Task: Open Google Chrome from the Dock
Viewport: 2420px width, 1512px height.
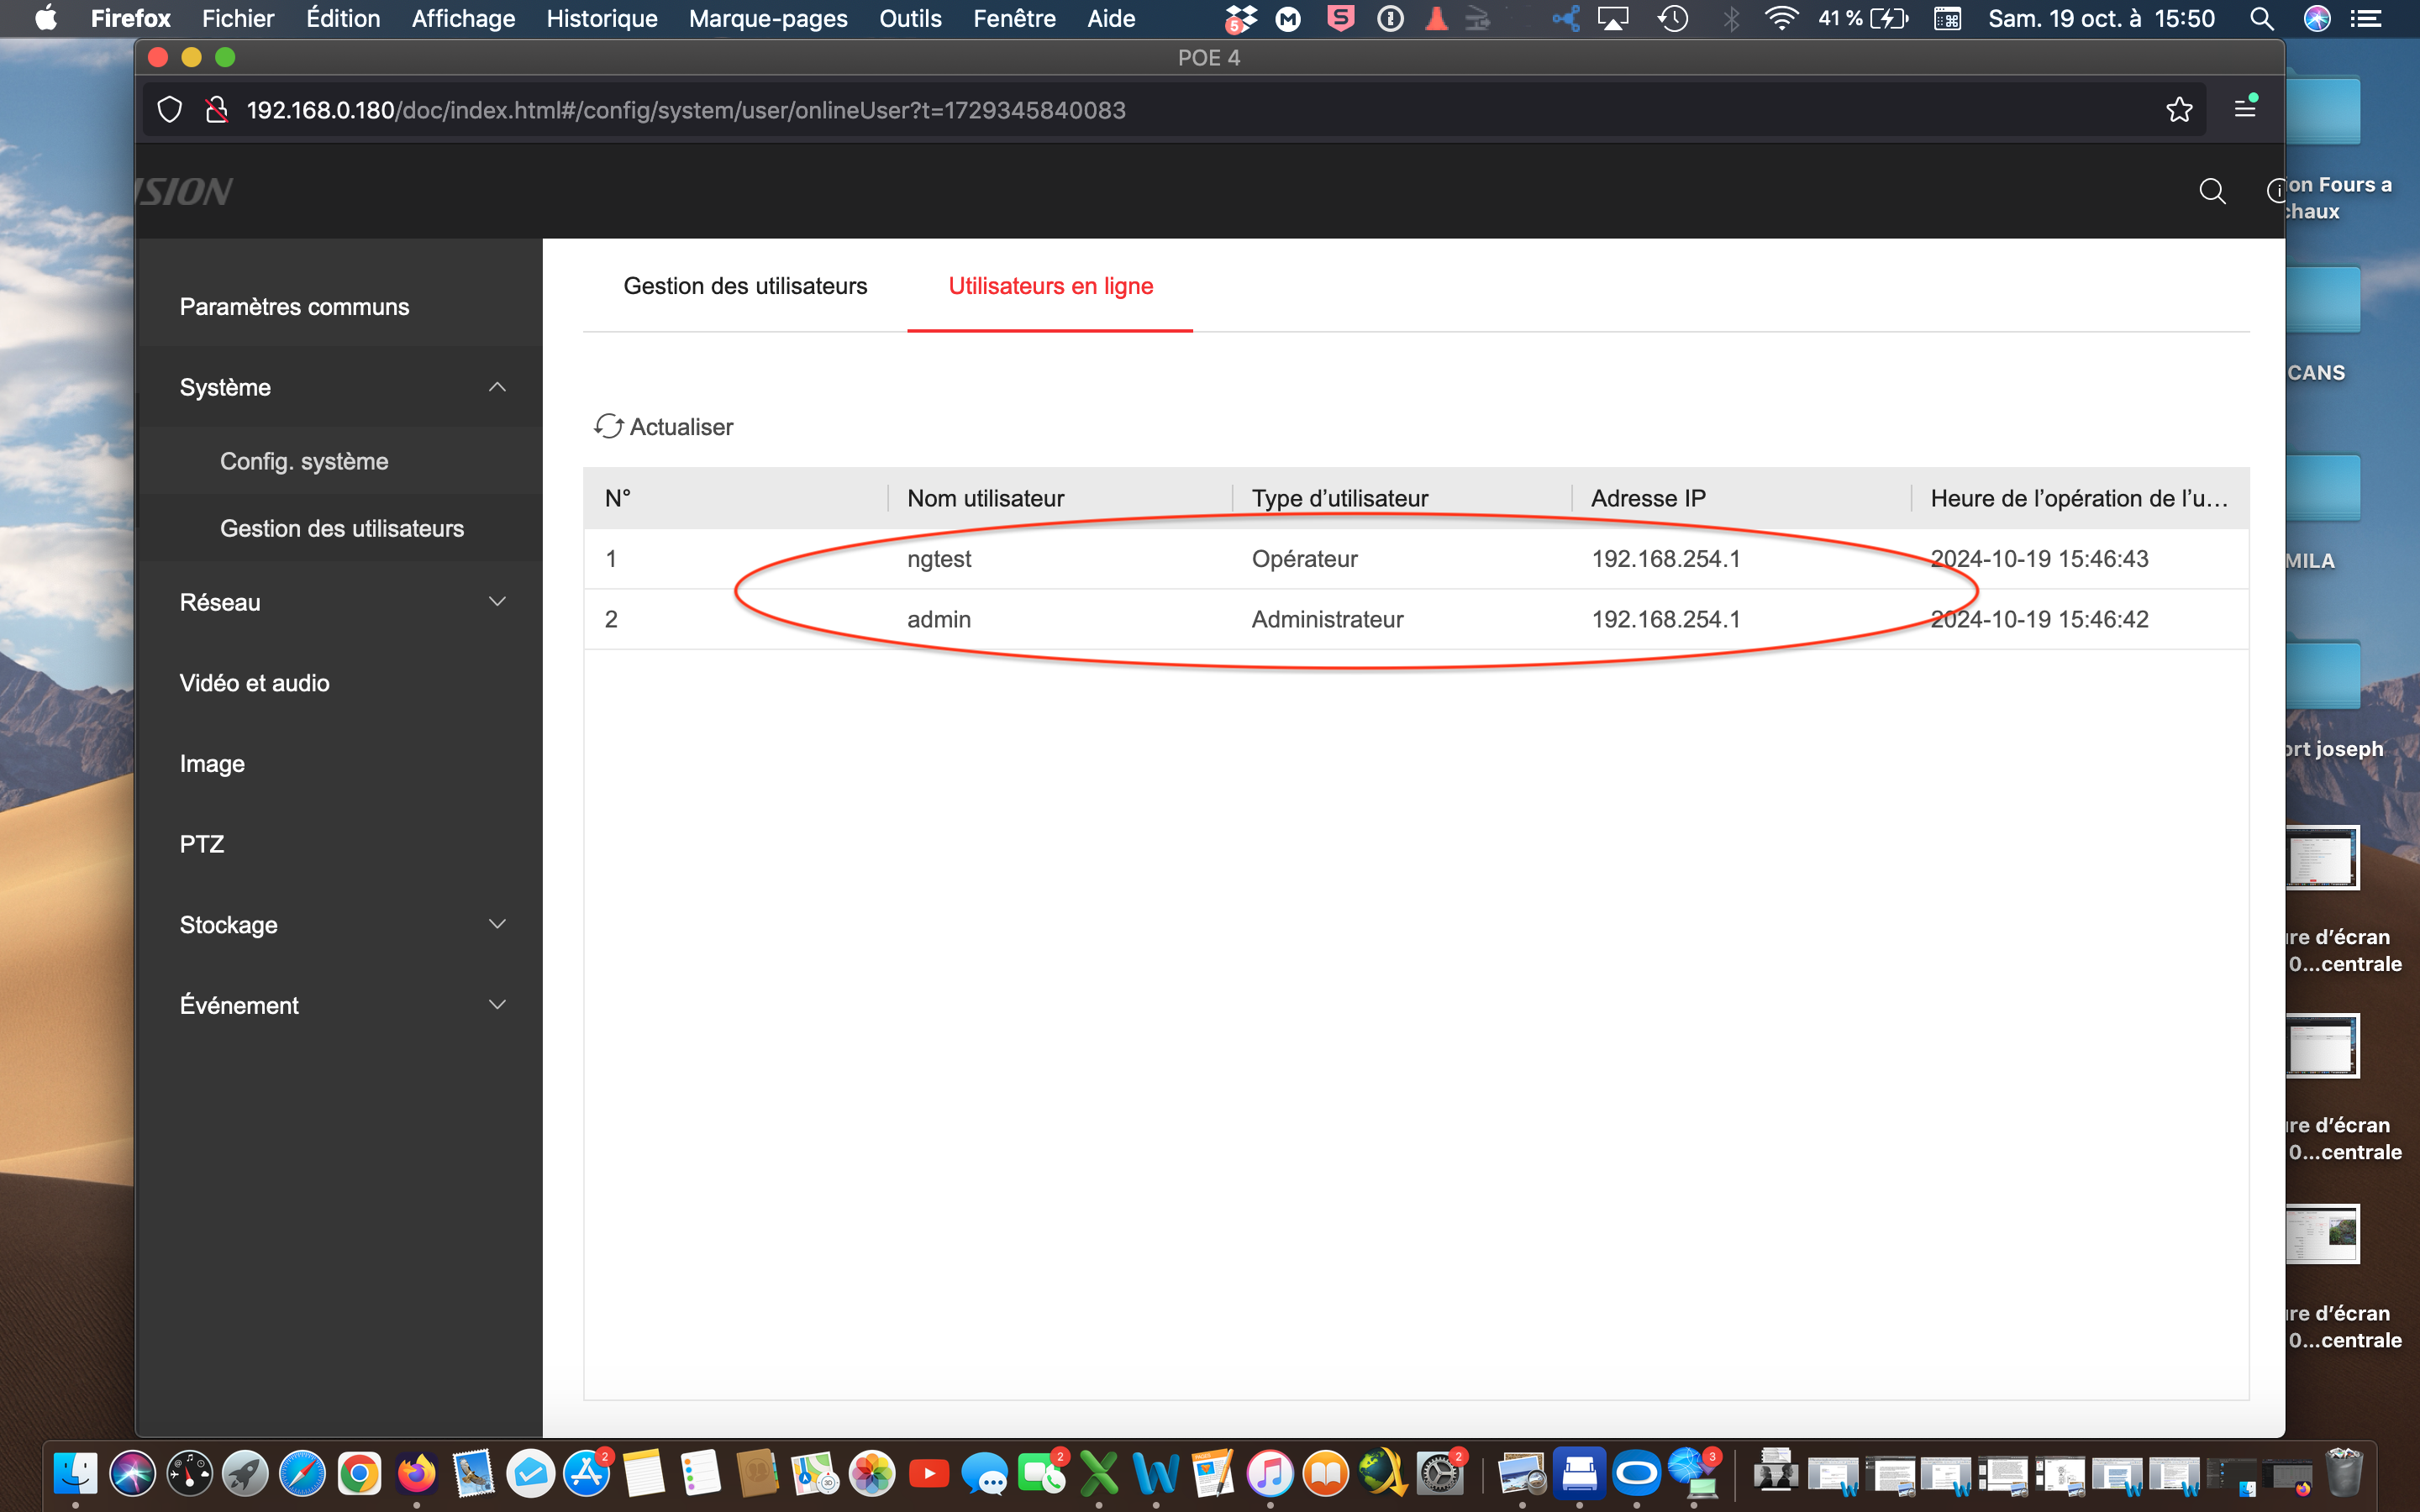Action: [359, 1474]
